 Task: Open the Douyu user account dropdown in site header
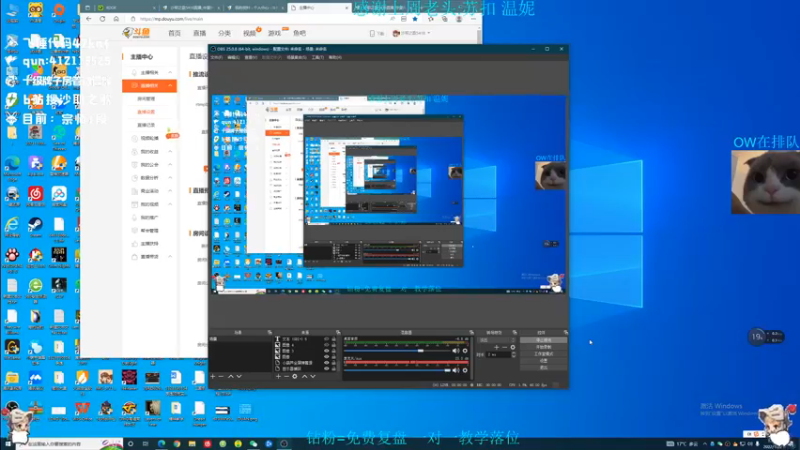(411, 33)
